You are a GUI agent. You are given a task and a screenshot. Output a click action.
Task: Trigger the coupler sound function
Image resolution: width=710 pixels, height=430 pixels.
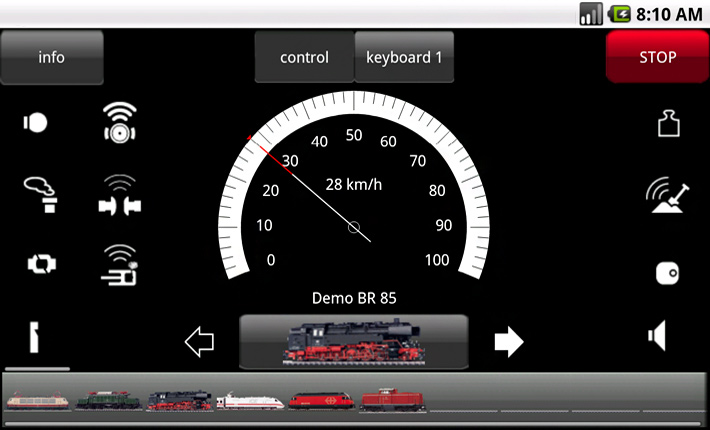pos(120,196)
